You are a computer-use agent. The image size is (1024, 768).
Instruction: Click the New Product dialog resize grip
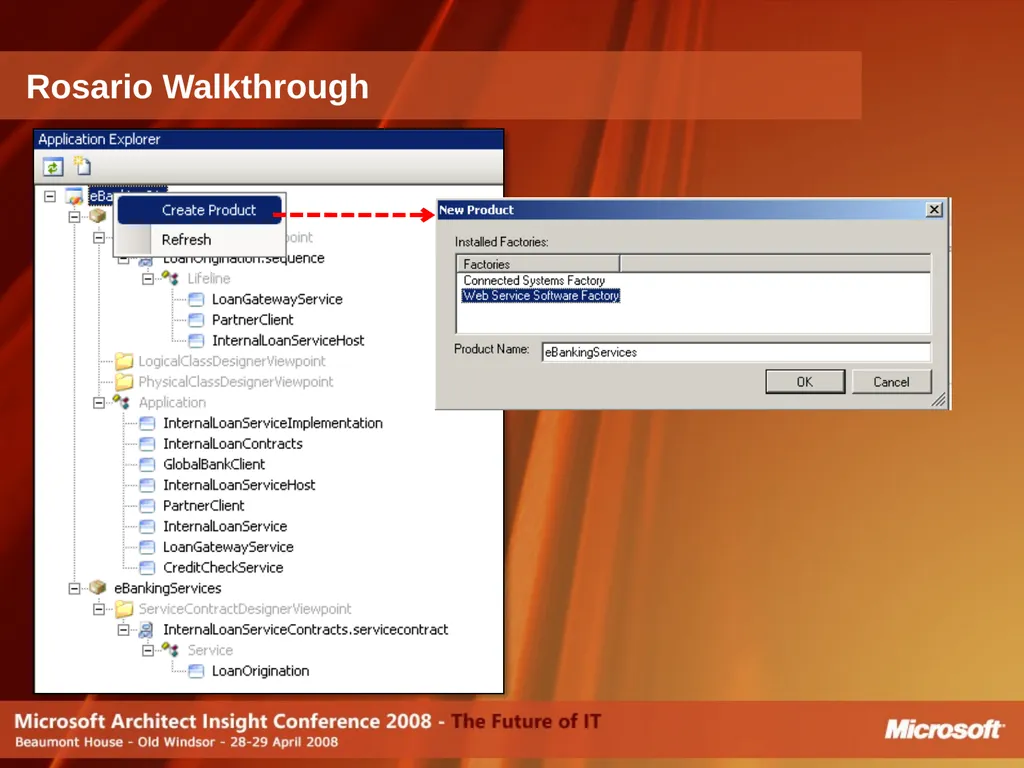coord(939,400)
